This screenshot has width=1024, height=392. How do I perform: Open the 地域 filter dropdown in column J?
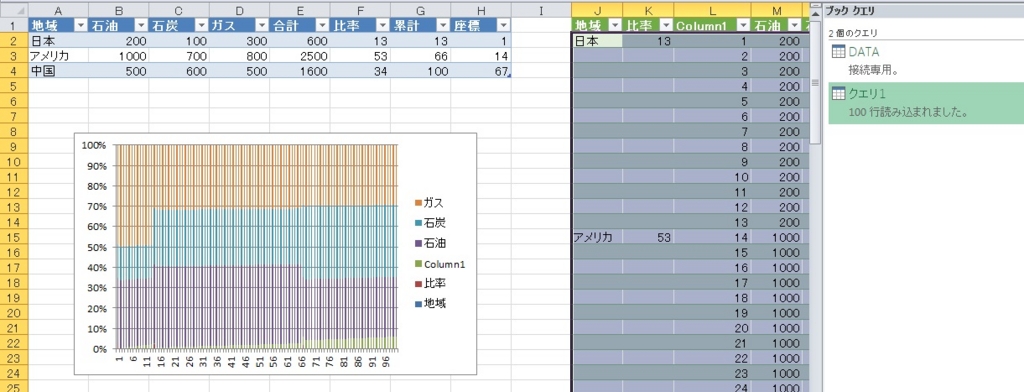click(x=614, y=25)
